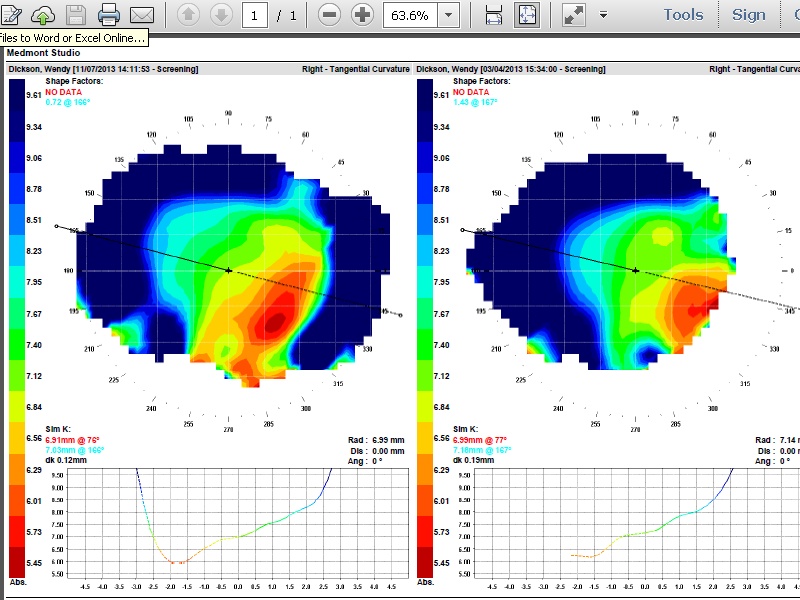The width and height of the screenshot is (800, 600).
Task: Toggle read mode expand icon
Action: 574,15
